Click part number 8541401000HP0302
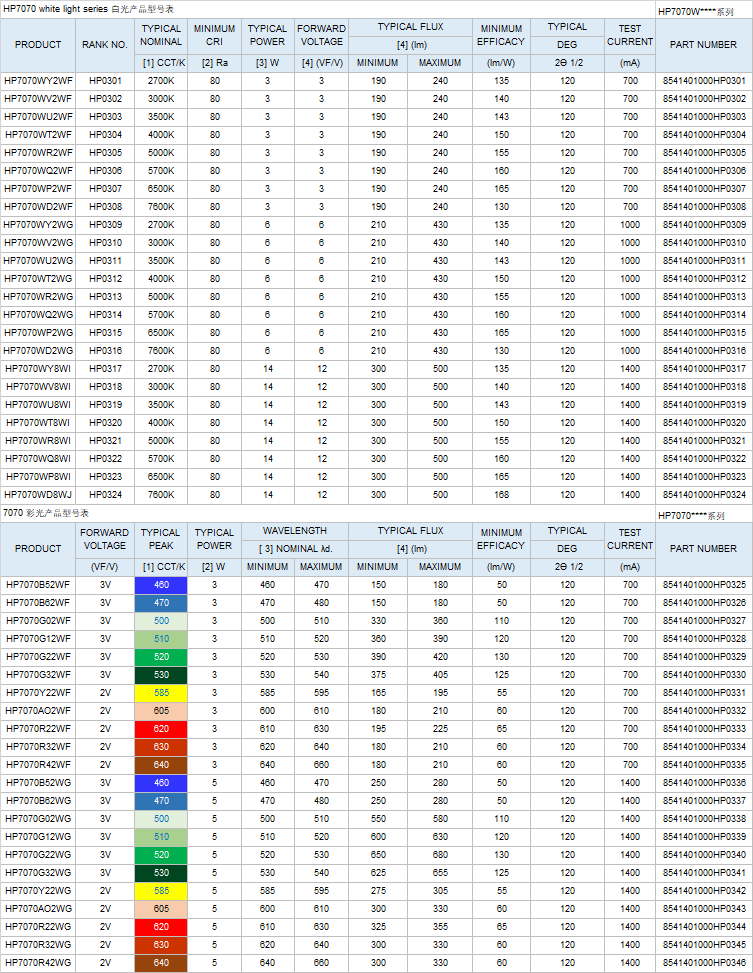Screen dimensions: 753x973 point(704,99)
